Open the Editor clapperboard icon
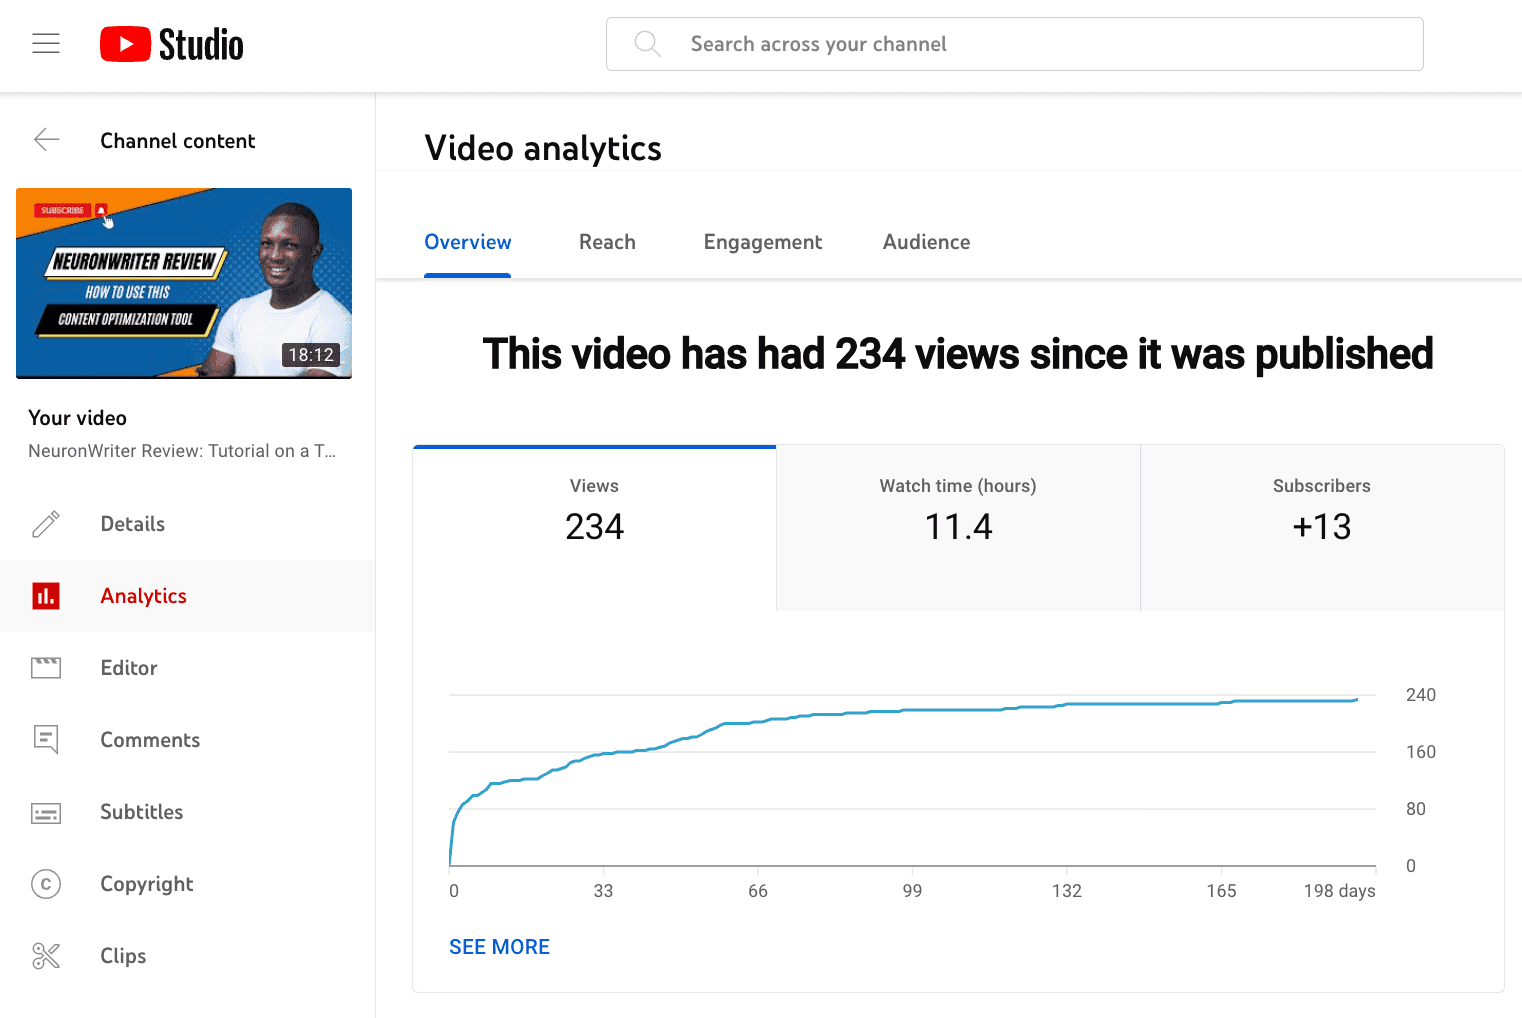Viewport: 1522px width, 1018px height. (x=46, y=667)
